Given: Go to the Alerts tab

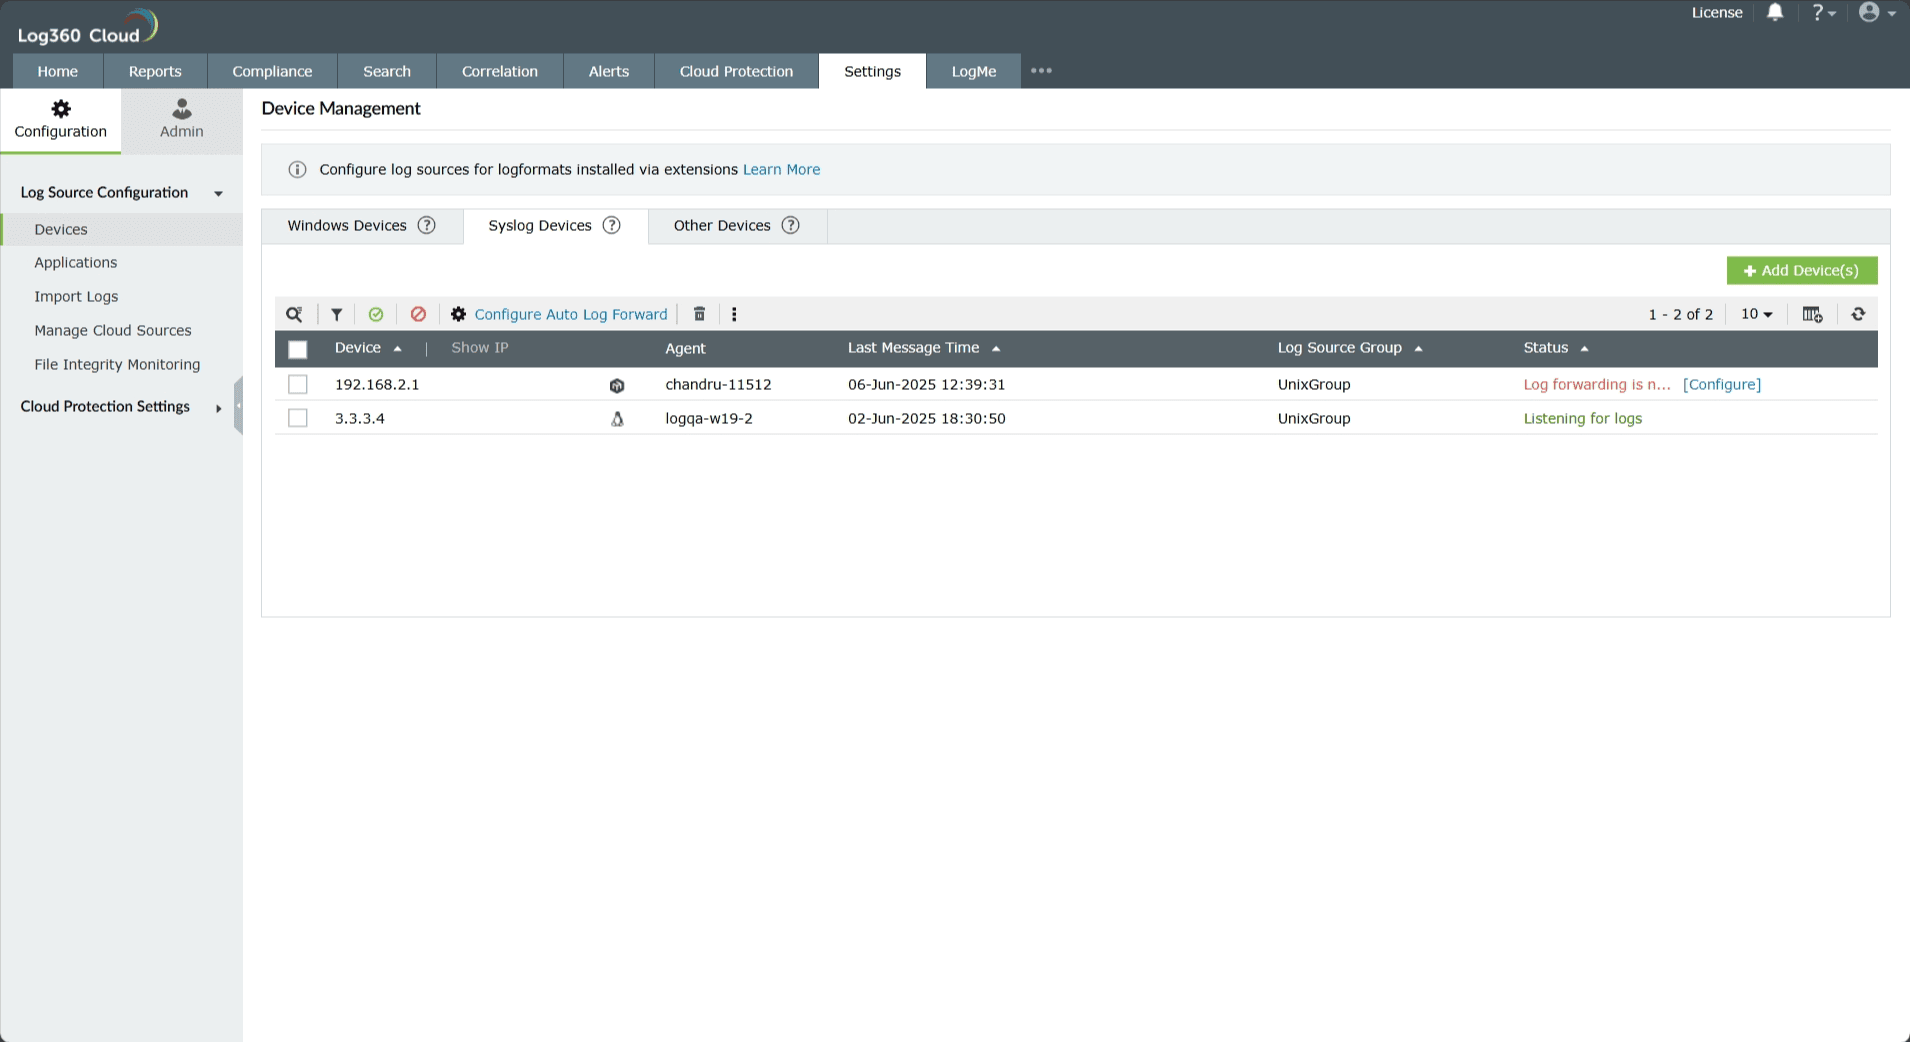Looking at the screenshot, I should (609, 71).
